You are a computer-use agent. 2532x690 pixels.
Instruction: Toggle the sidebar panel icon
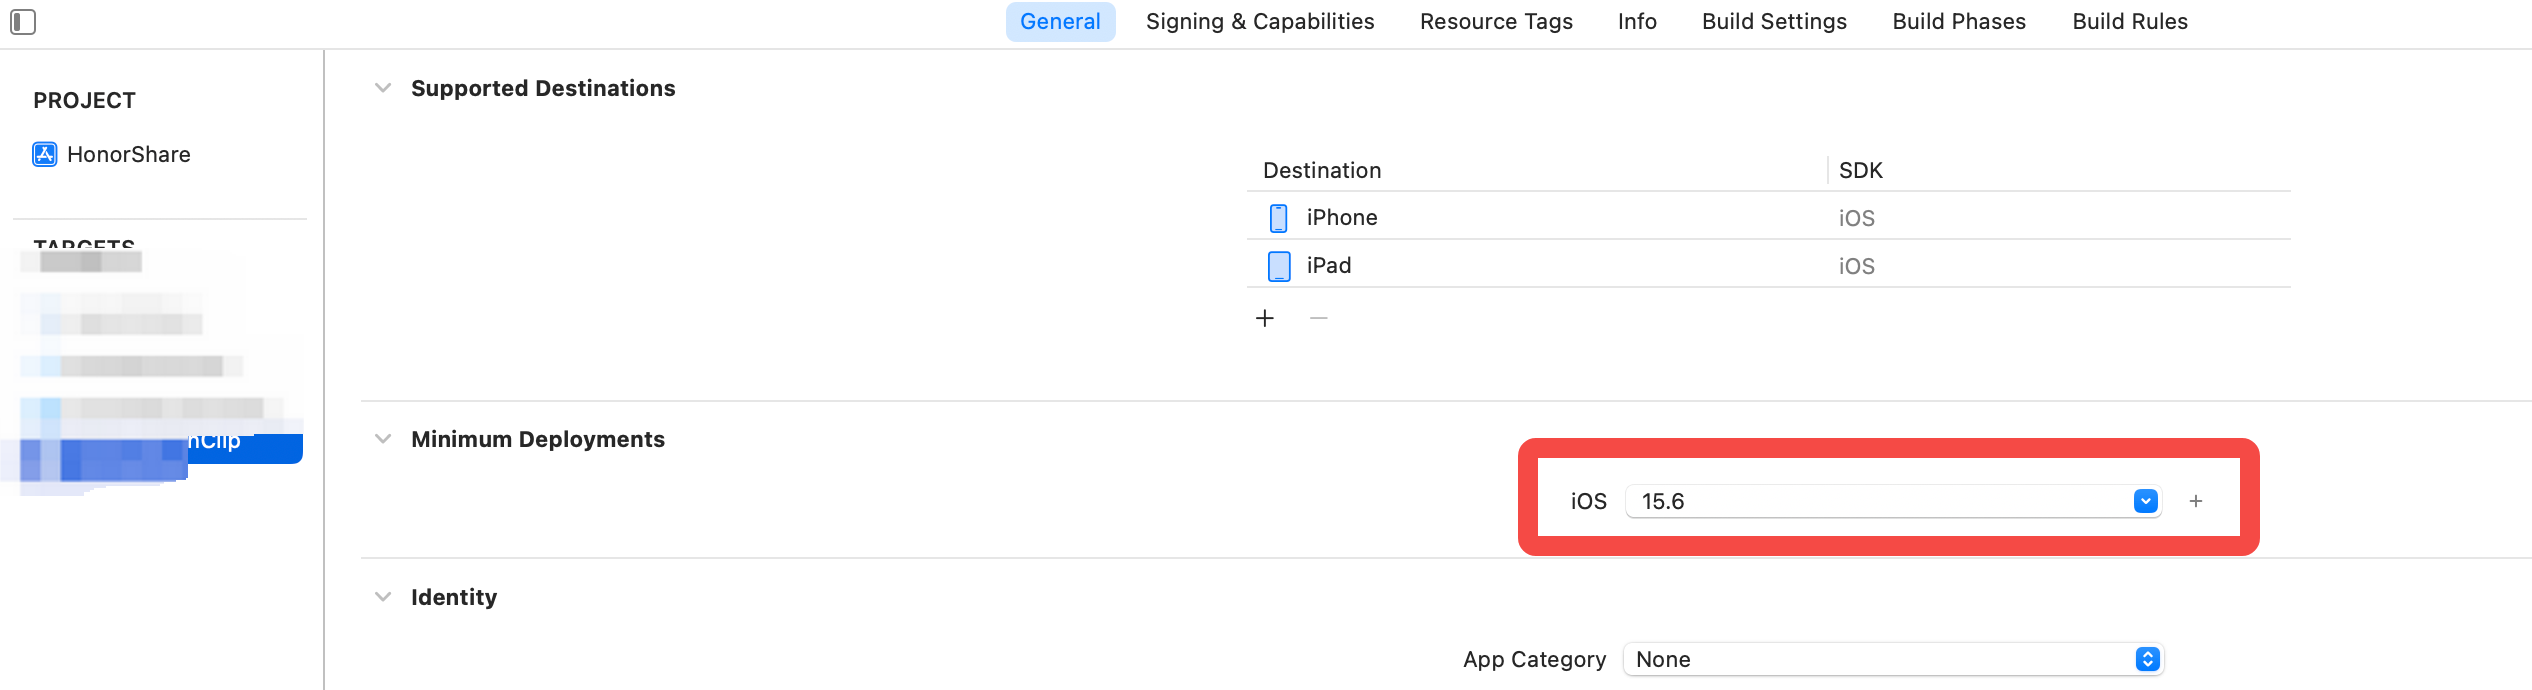click(x=23, y=21)
